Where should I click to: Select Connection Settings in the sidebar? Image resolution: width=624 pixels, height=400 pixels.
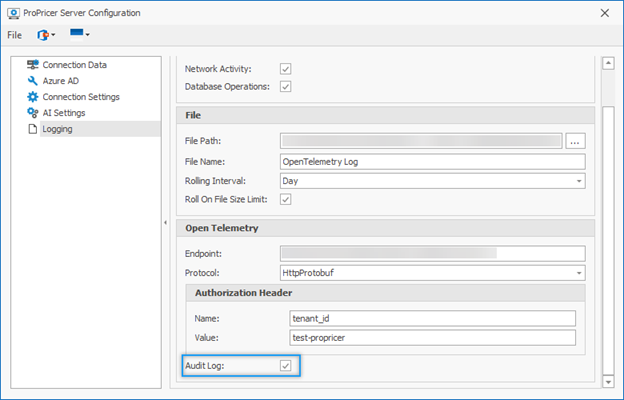[x=81, y=97]
